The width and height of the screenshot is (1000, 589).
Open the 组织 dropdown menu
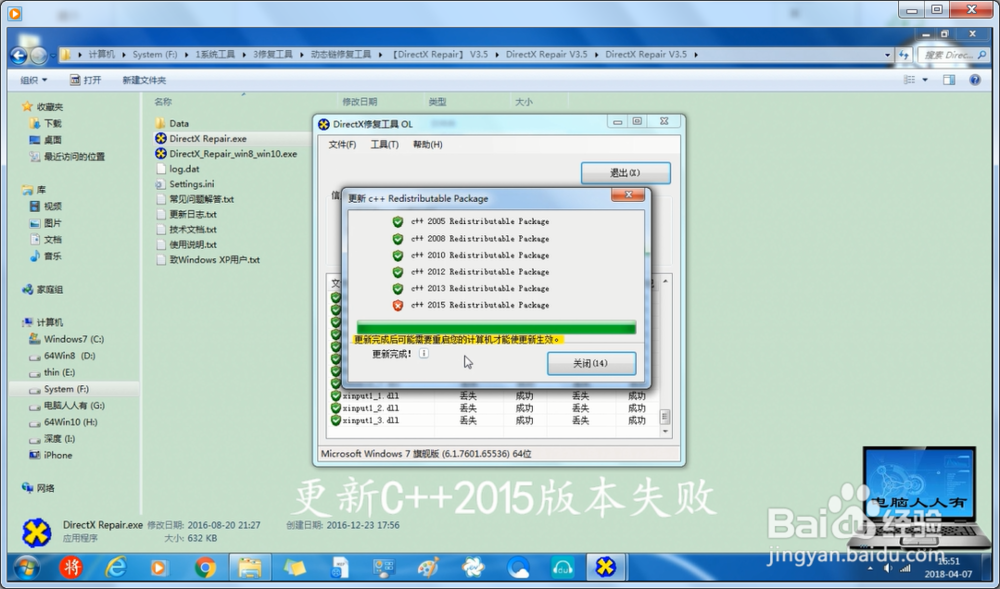33,80
